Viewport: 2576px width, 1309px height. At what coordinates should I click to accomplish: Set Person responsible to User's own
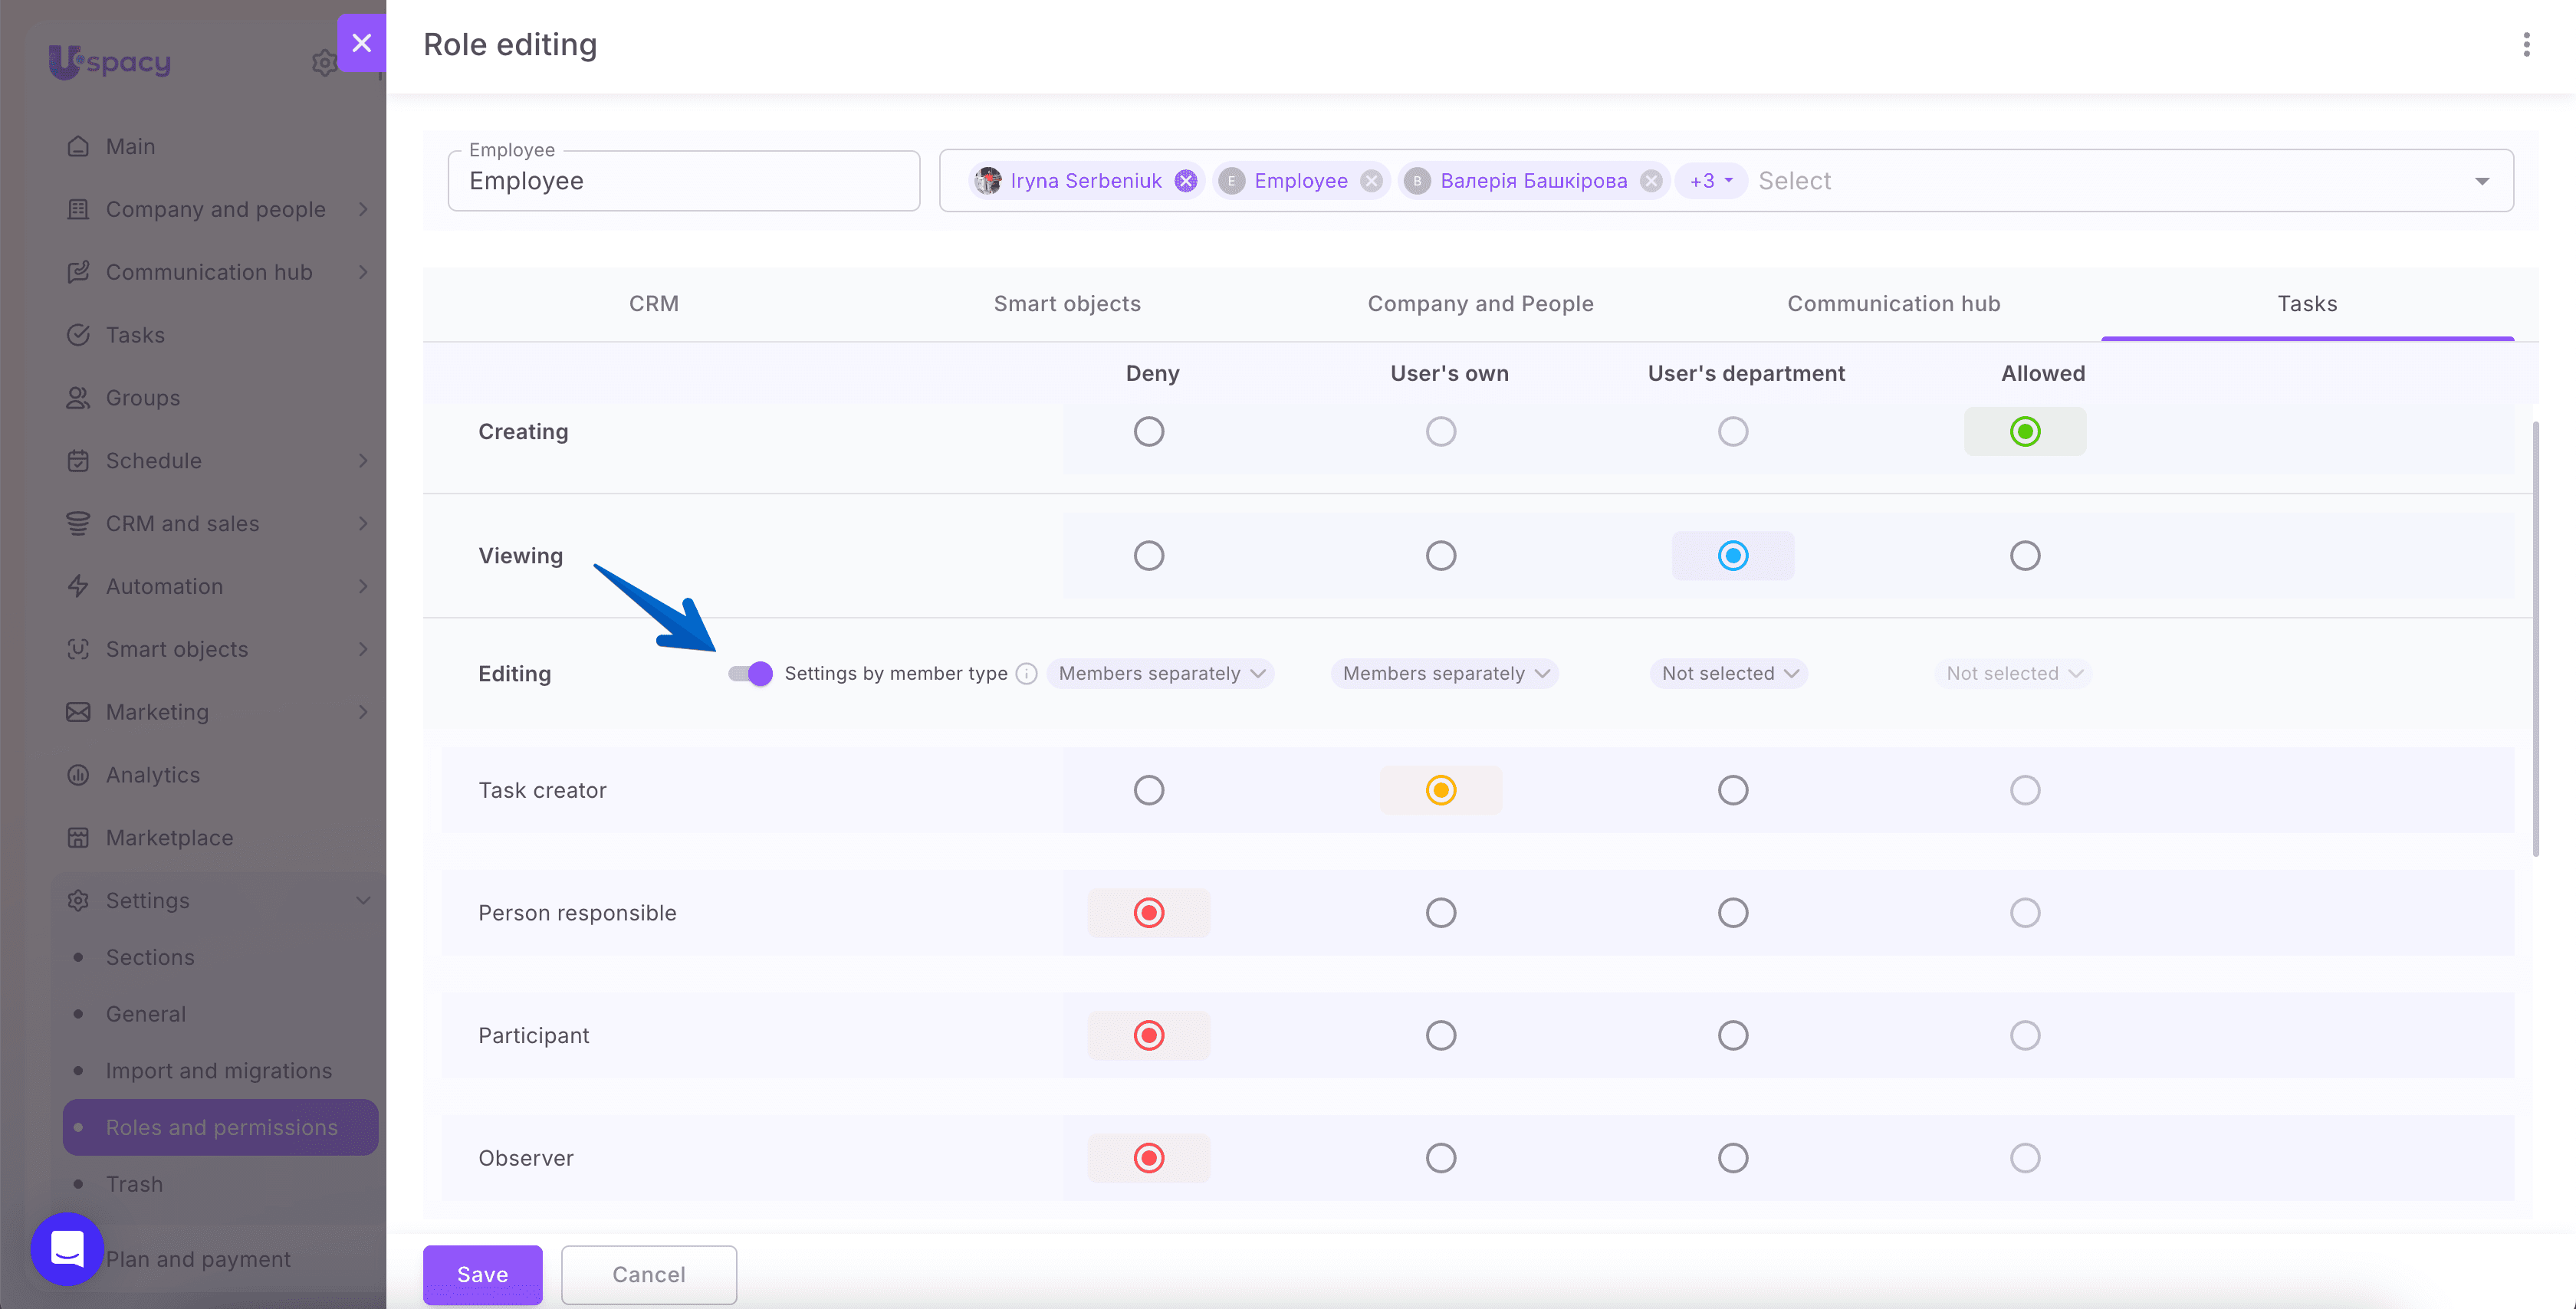[x=1441, y=913]
